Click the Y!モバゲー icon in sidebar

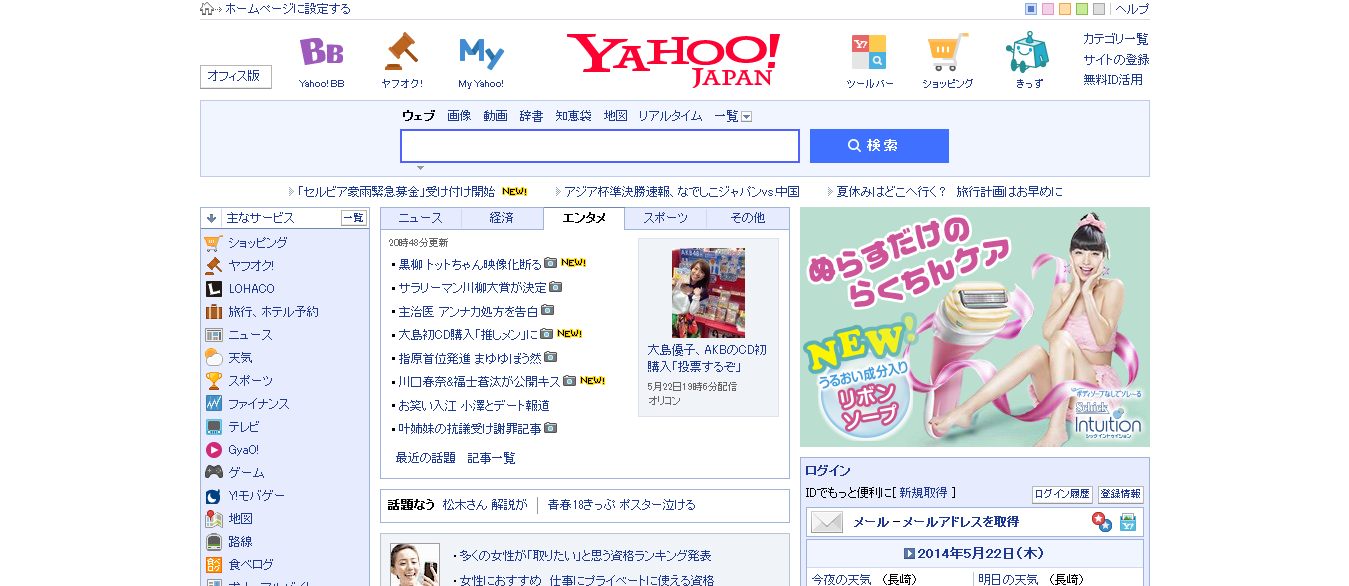[x=213, y=496]
